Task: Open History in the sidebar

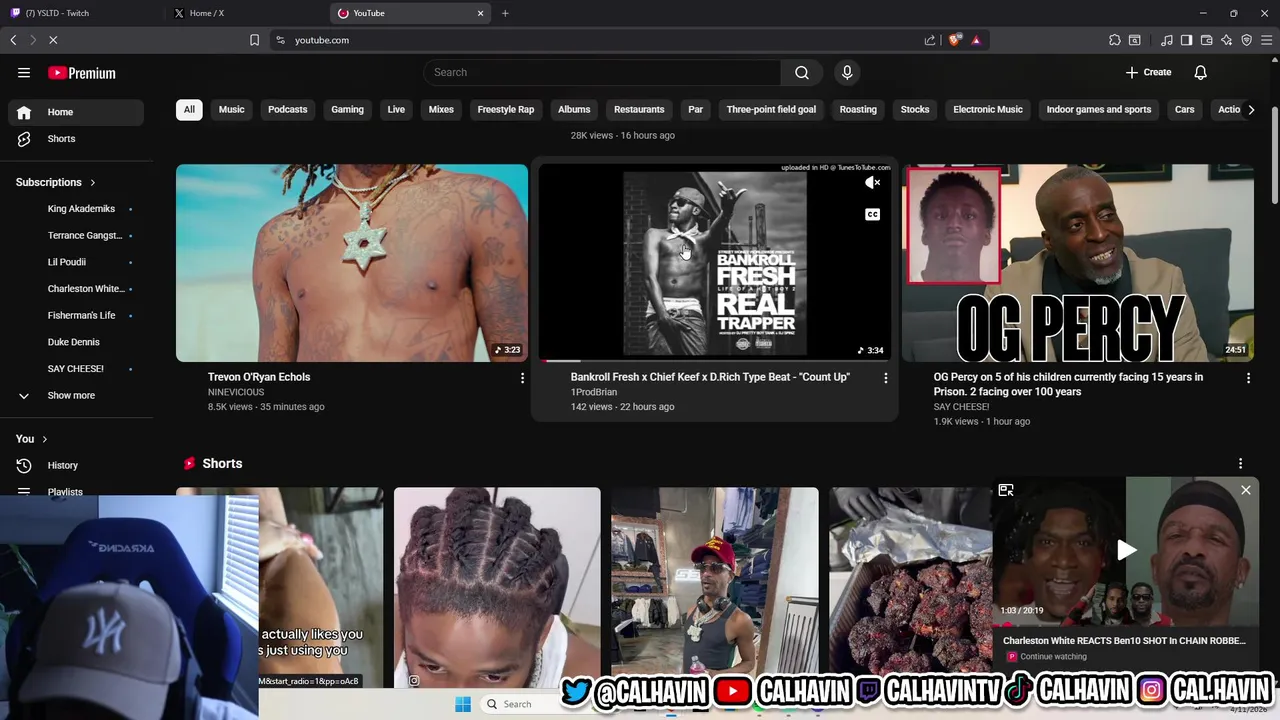Action: [76, 465]
